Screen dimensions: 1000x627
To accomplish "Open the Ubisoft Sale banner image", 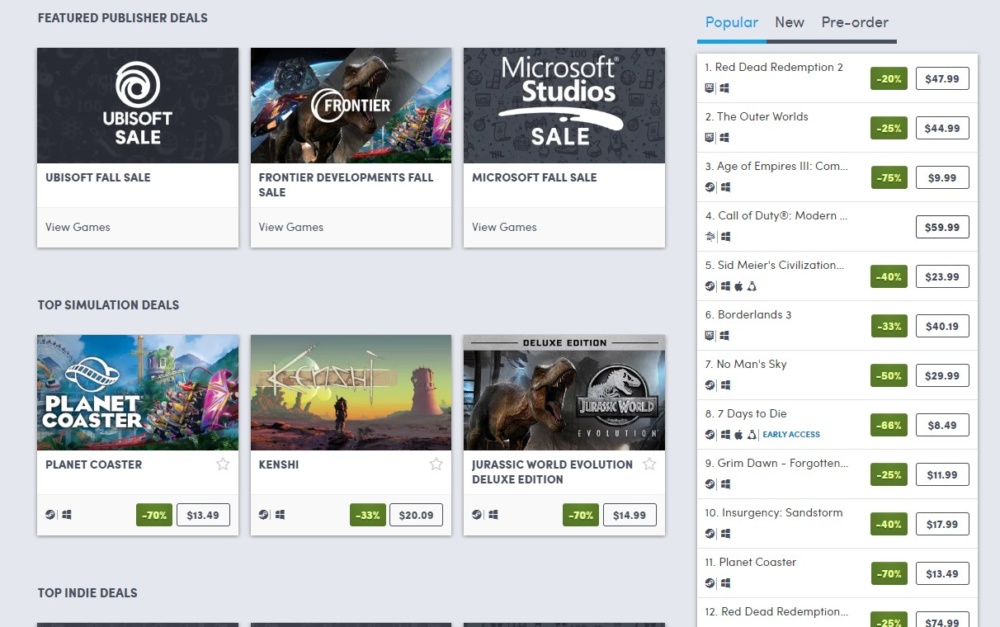I will [x=138, y=105].
